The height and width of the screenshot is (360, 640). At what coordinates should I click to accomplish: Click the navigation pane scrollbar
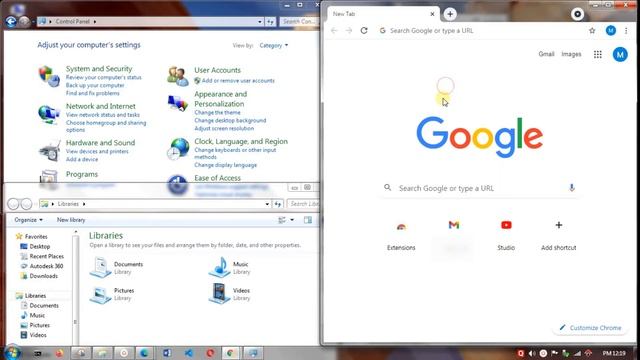click(x=76, y=288)
